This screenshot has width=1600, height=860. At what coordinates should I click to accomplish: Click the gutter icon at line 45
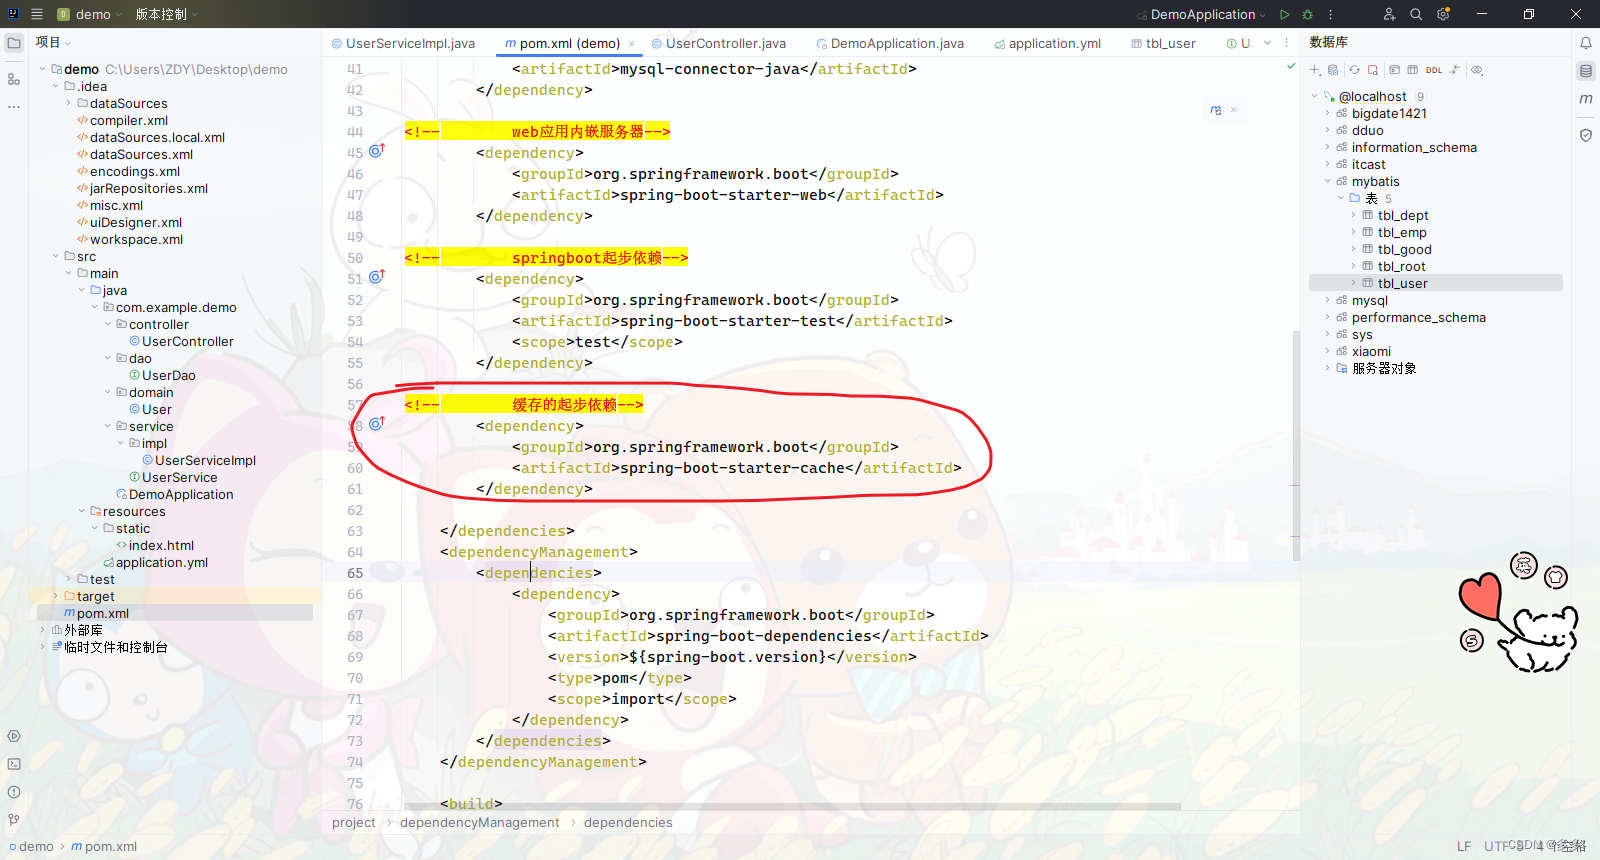click(377, 151)
